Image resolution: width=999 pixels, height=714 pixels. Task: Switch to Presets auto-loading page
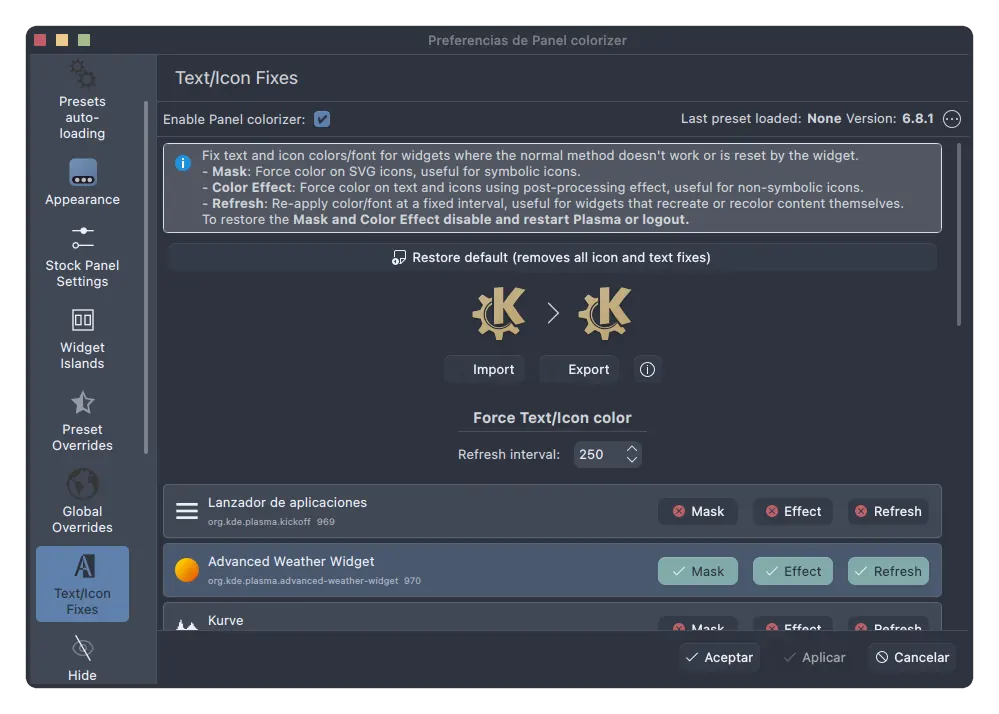click(x=83, y=101)
